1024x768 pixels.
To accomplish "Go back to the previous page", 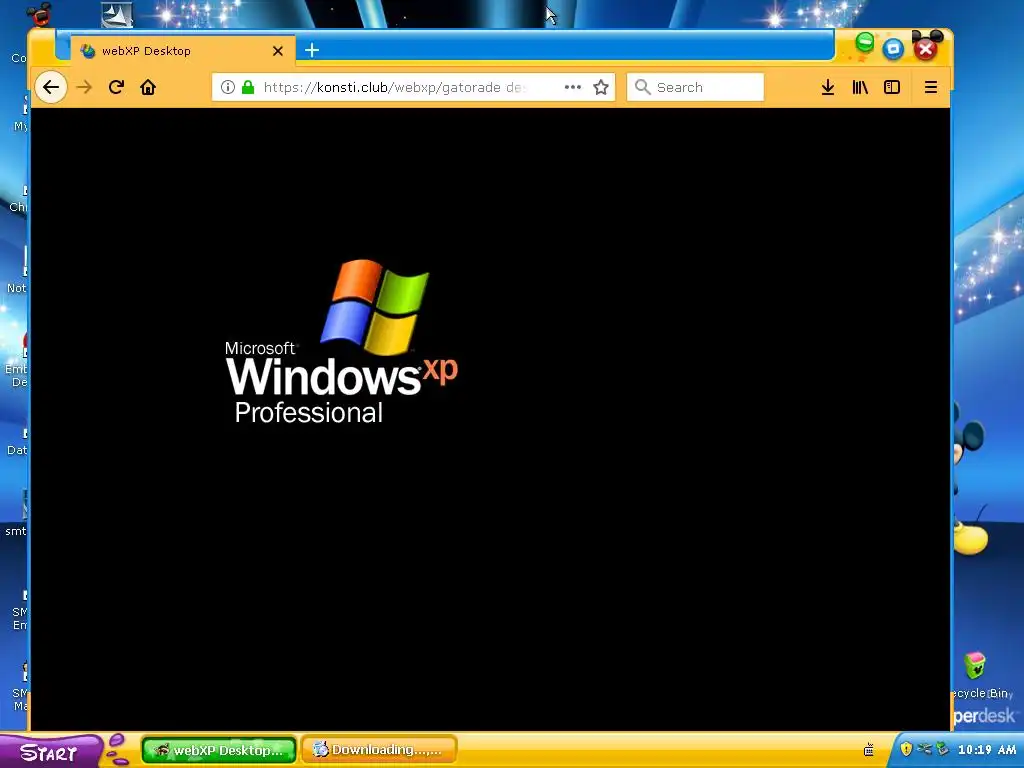I will tap(50, 88).
